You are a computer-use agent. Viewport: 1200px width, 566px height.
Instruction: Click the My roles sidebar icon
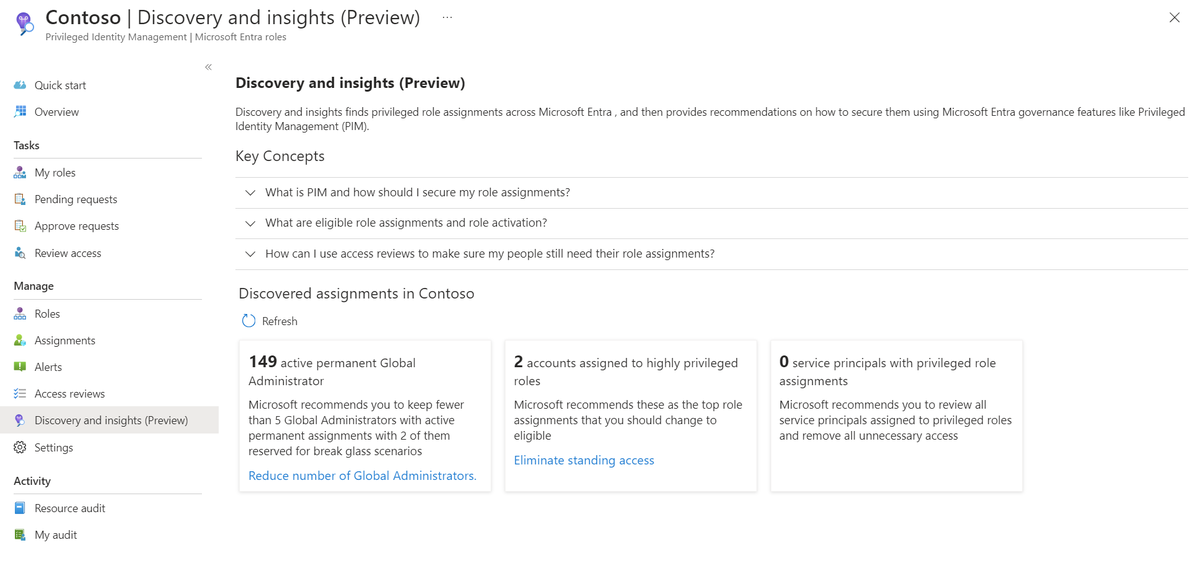(x=20, y=173)
